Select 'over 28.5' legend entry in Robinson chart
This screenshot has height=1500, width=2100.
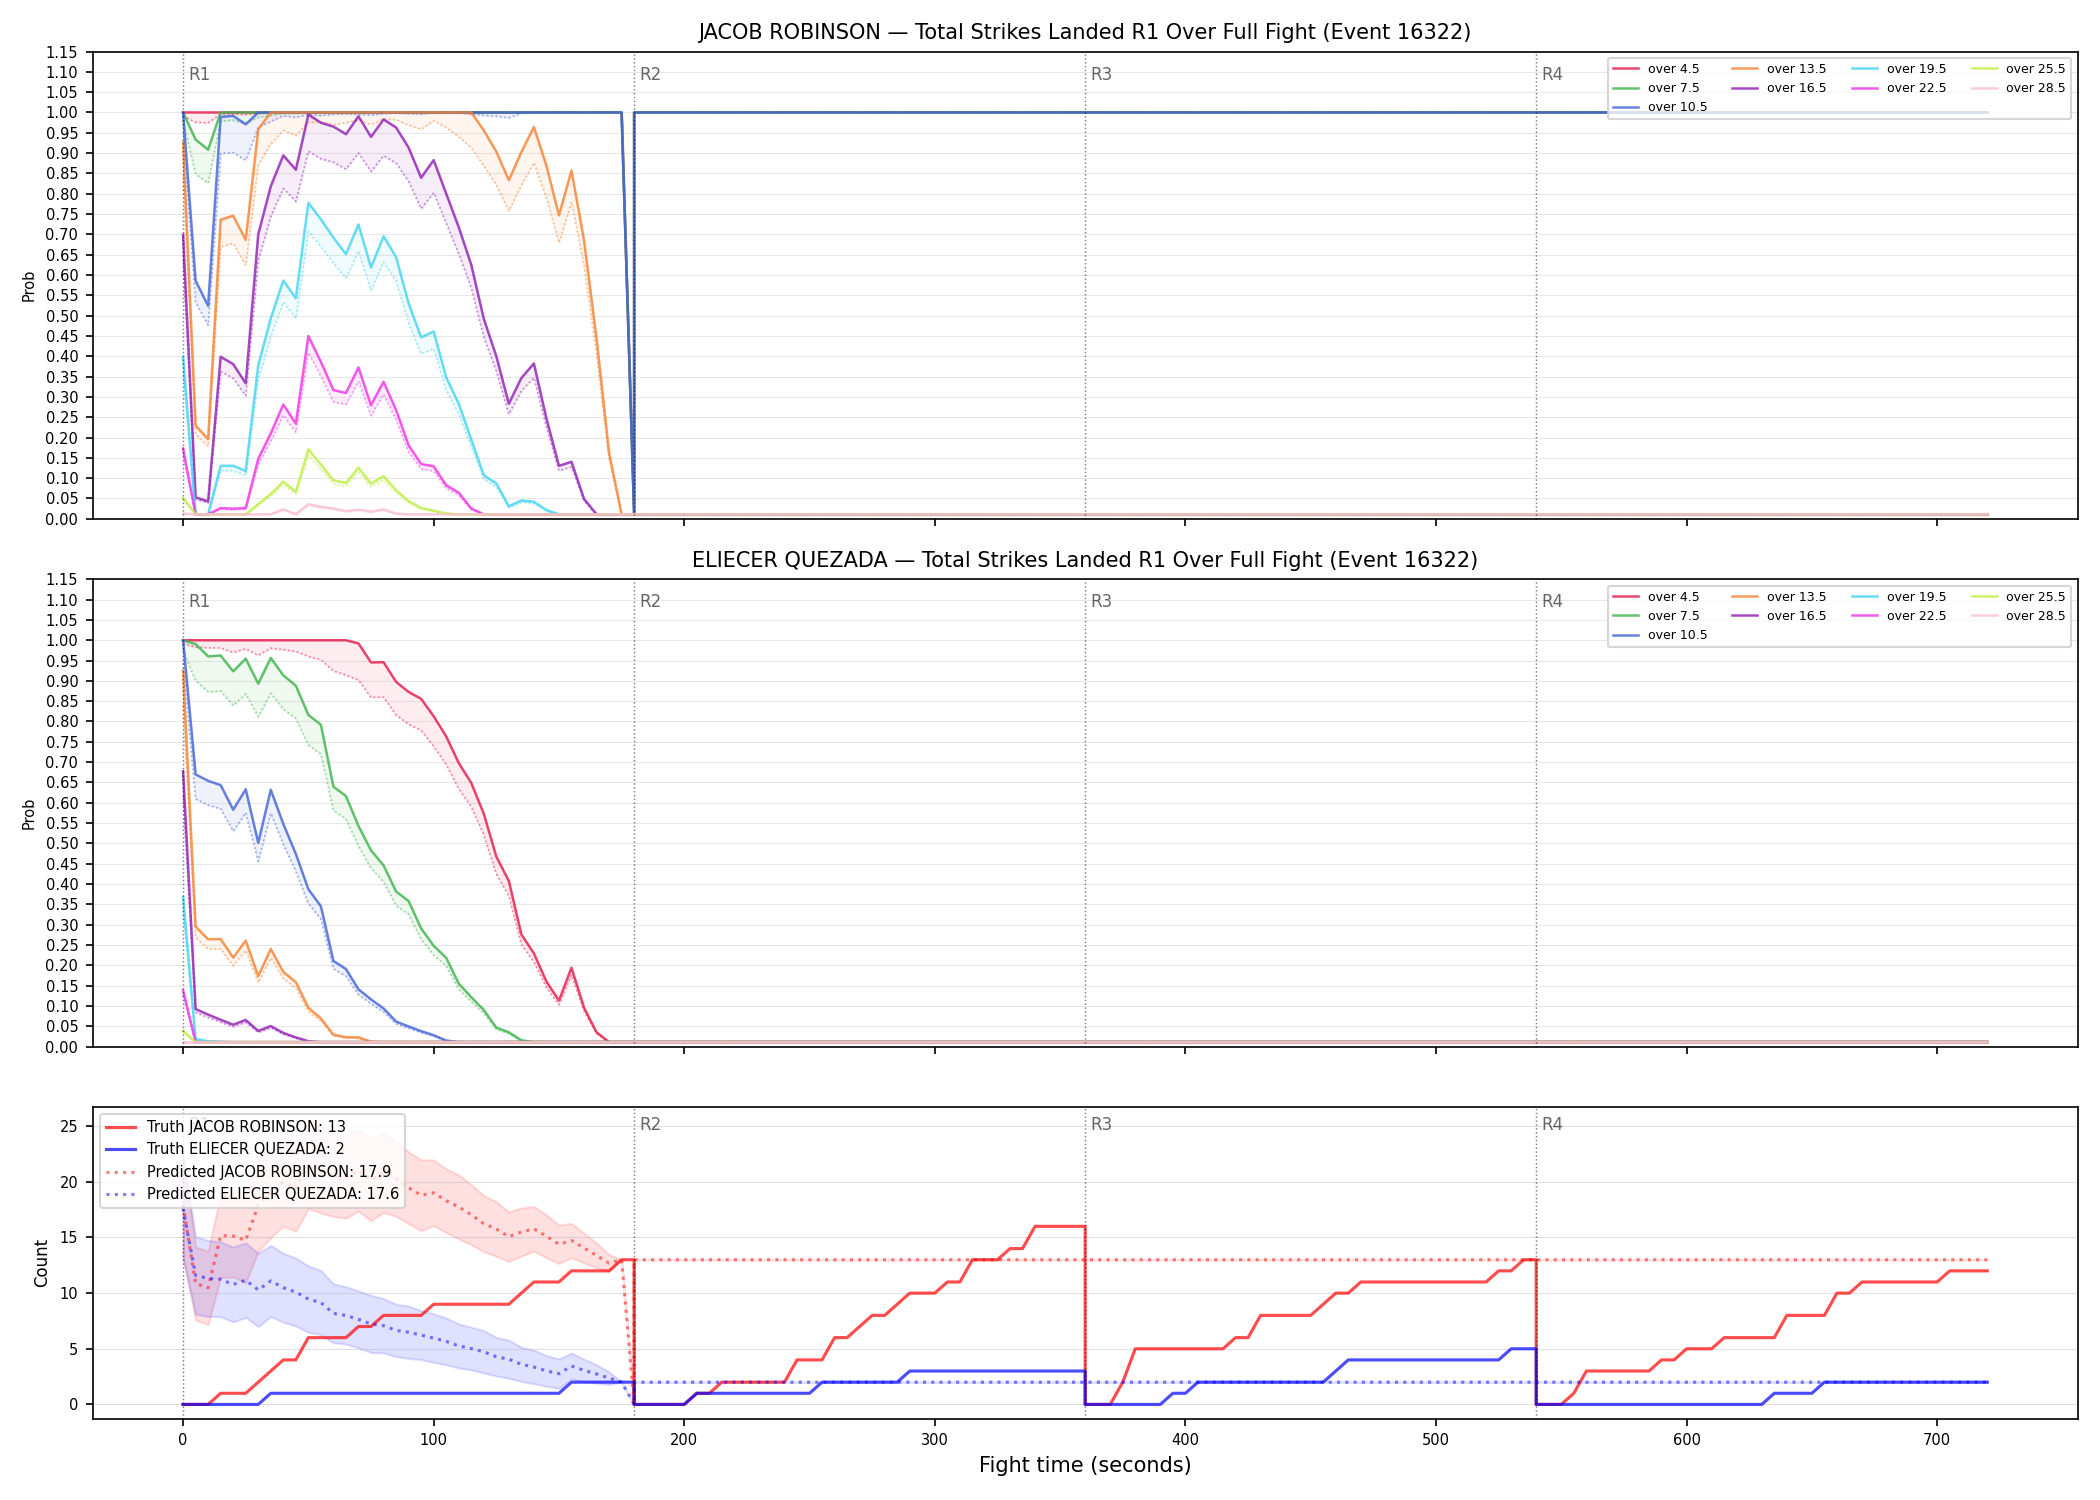[x=2018, y=88]
